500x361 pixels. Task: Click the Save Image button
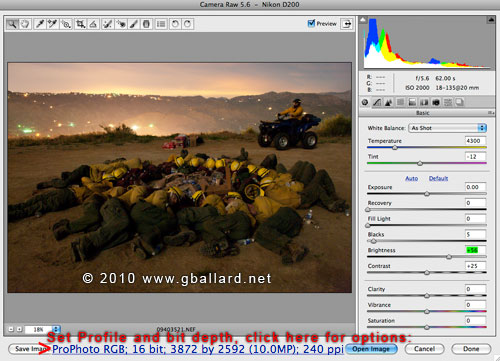(29, 349)
